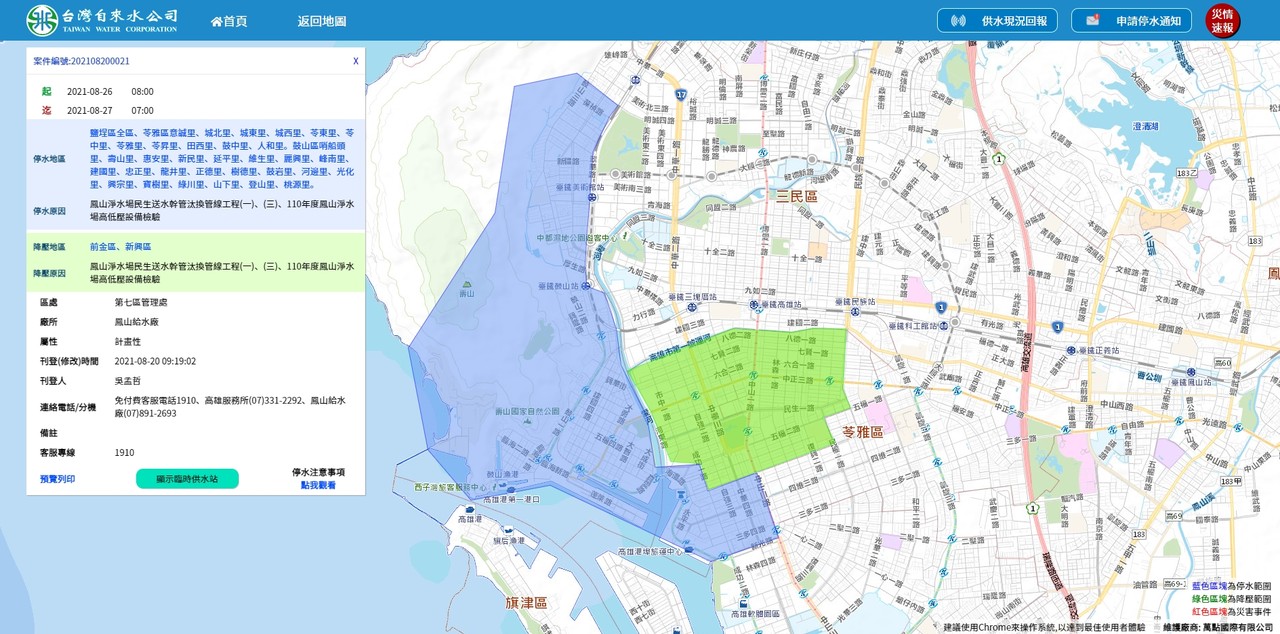Open the 供水現況回報 button
The height and width of the screenshot is (634, 1280).
[x=997, y=21]
